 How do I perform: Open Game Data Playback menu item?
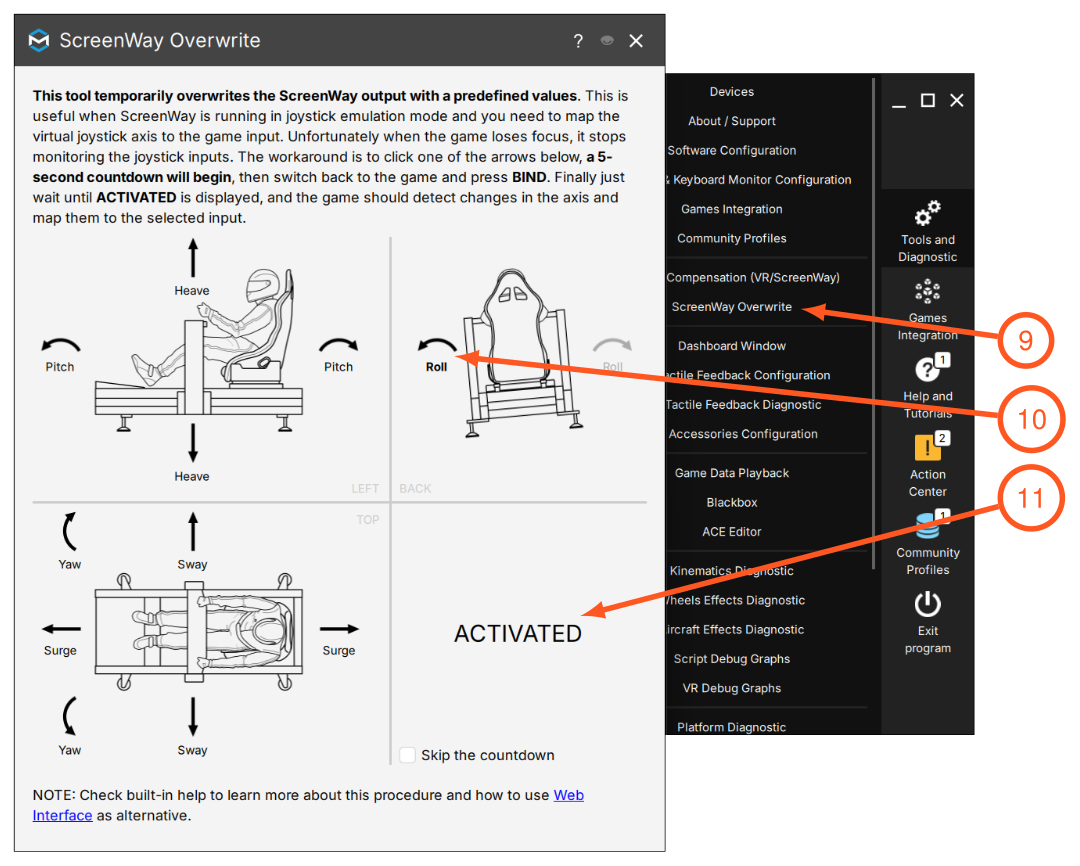[x=731, y=473]
